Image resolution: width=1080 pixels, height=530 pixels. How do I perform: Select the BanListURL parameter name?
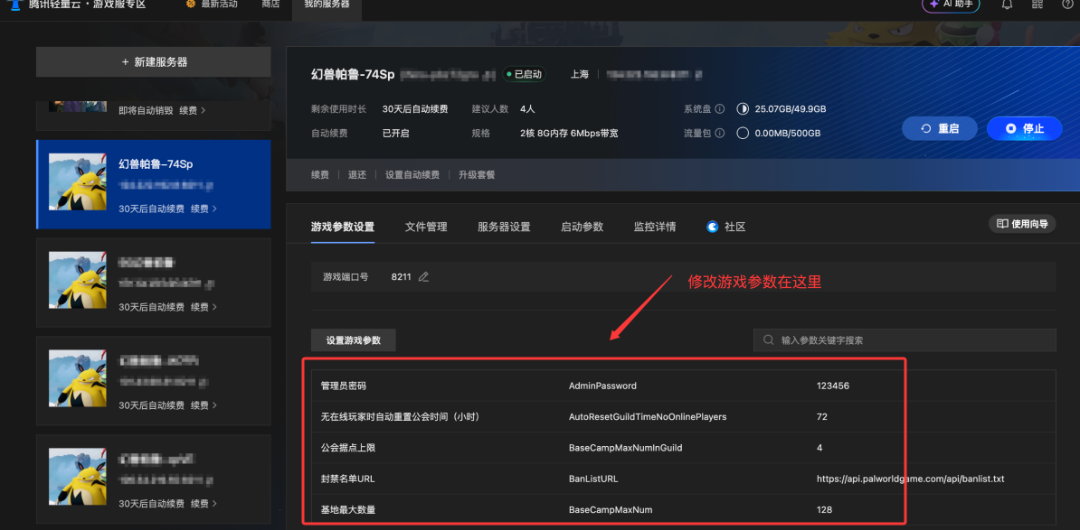click(x=594, y=479)
